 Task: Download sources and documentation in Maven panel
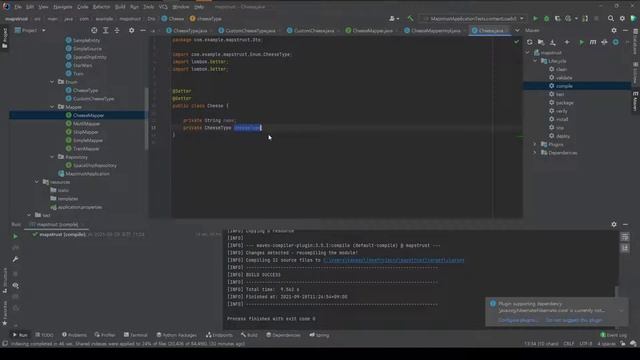[552, 42]
